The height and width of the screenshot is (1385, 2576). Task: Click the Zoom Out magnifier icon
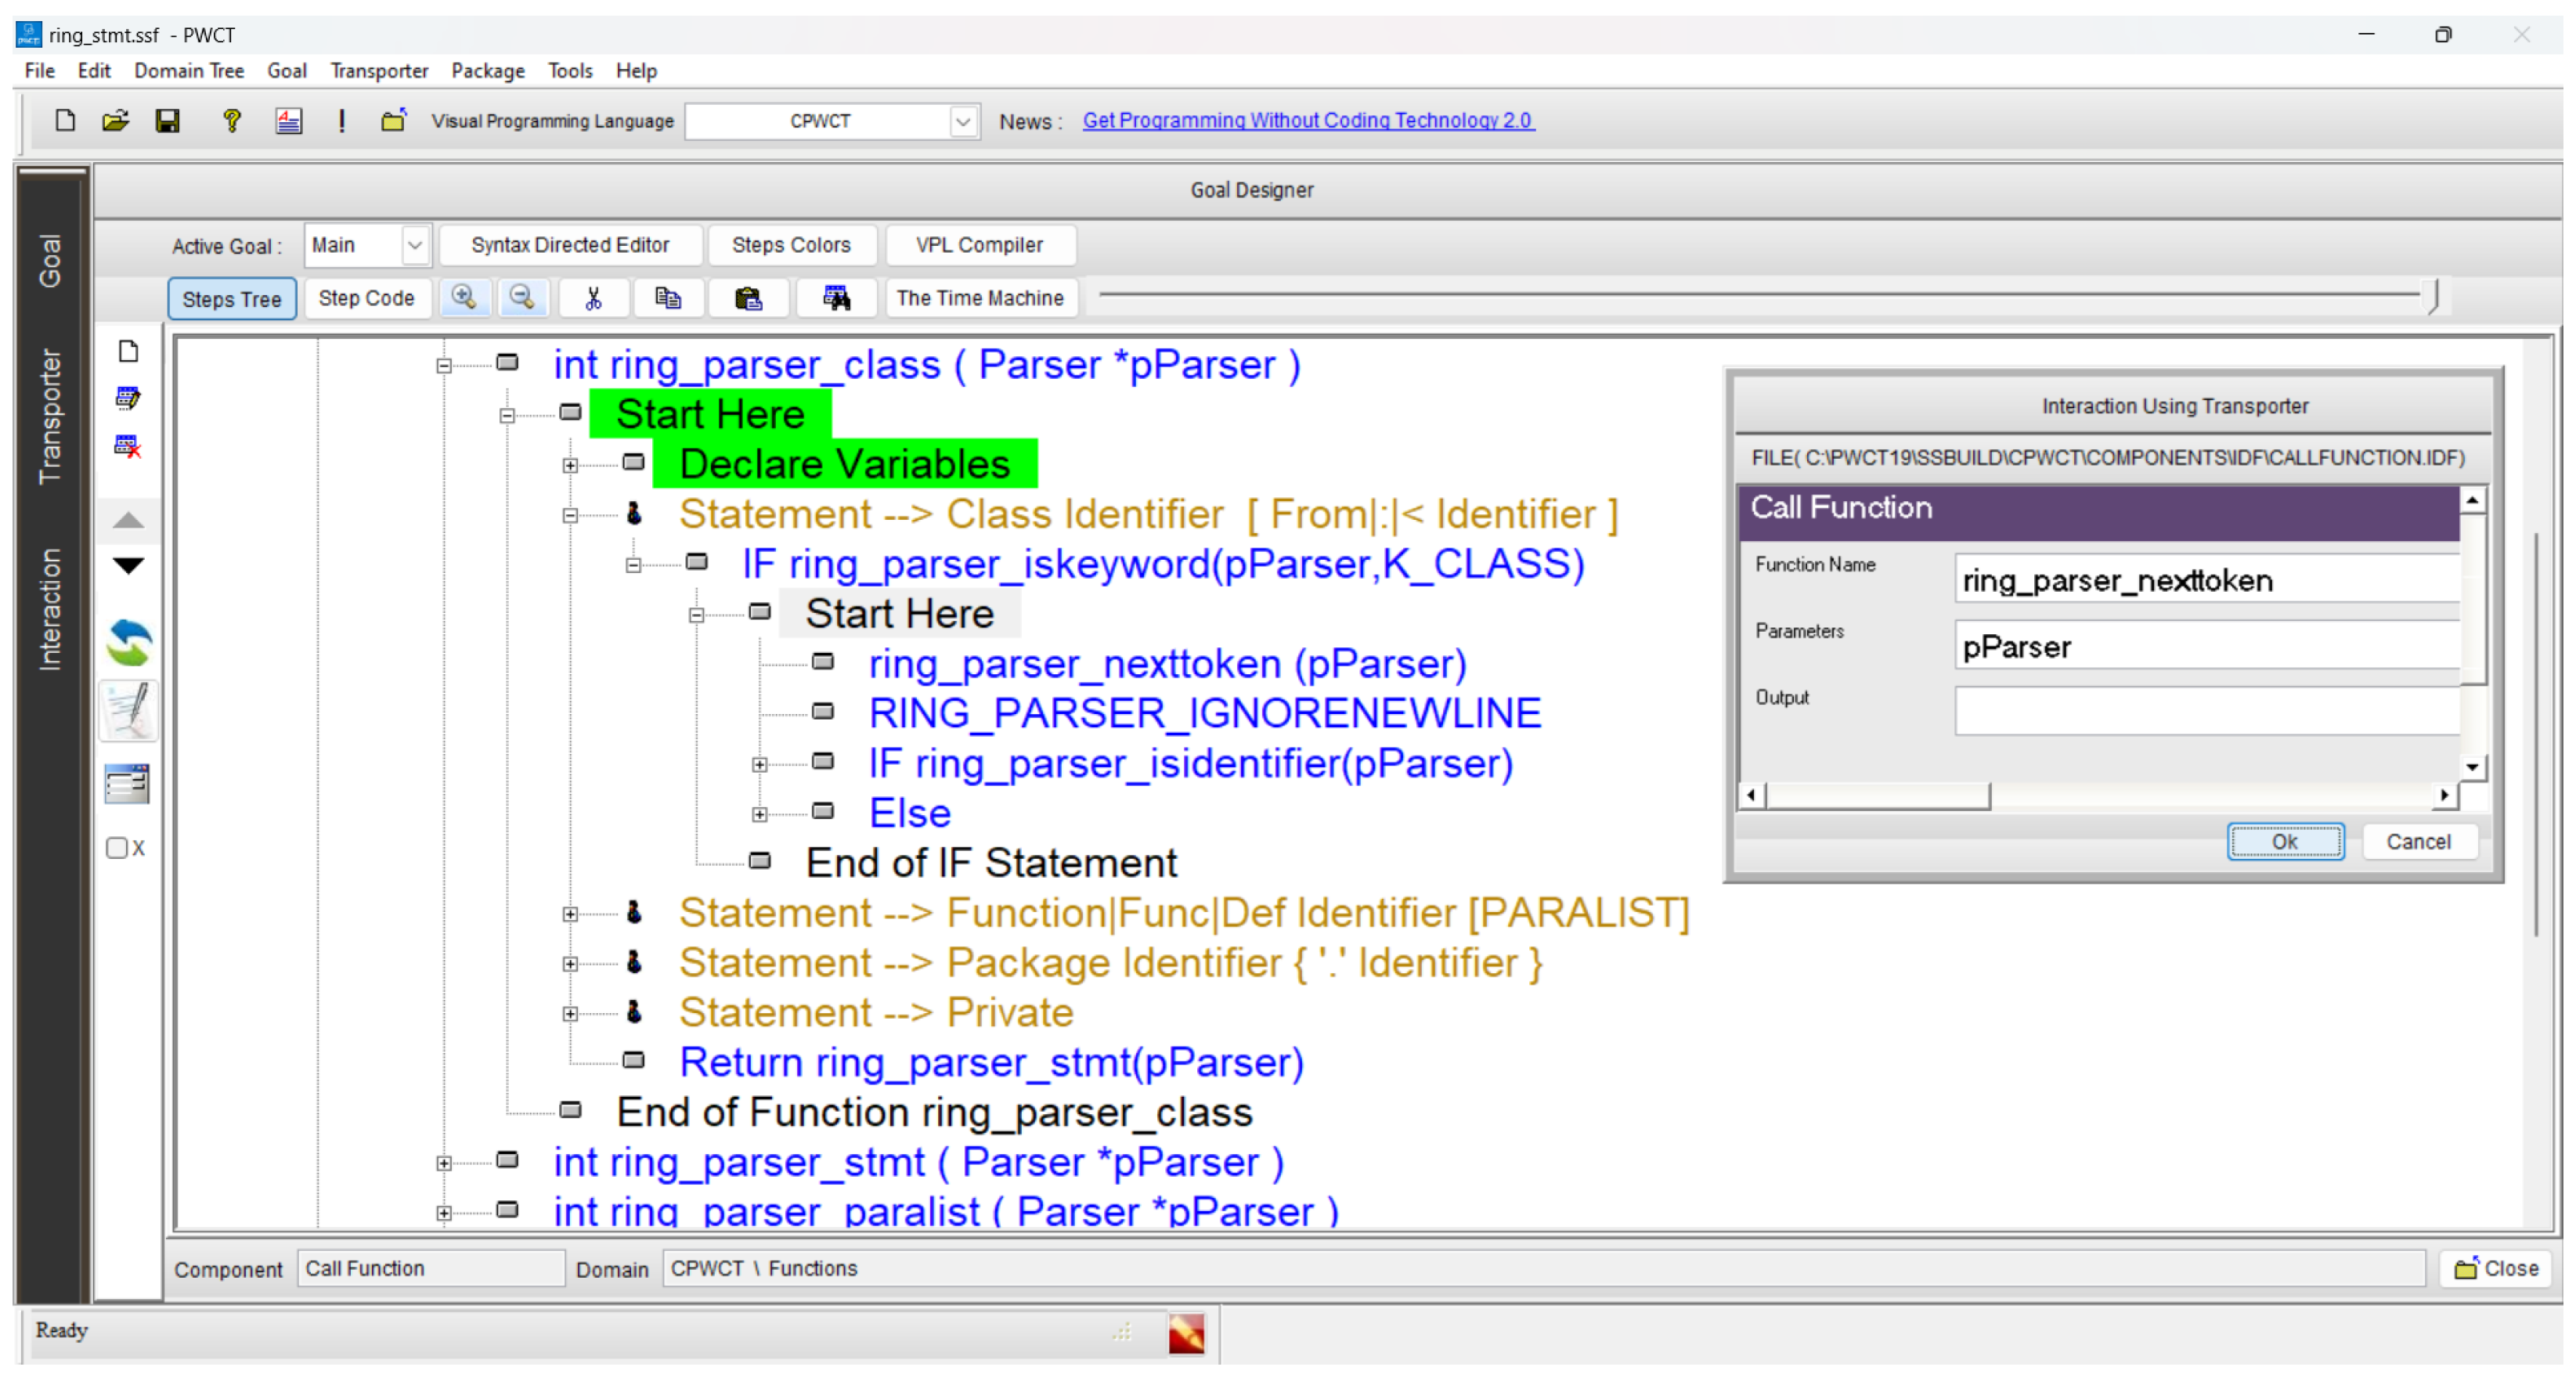coord(522,298)
